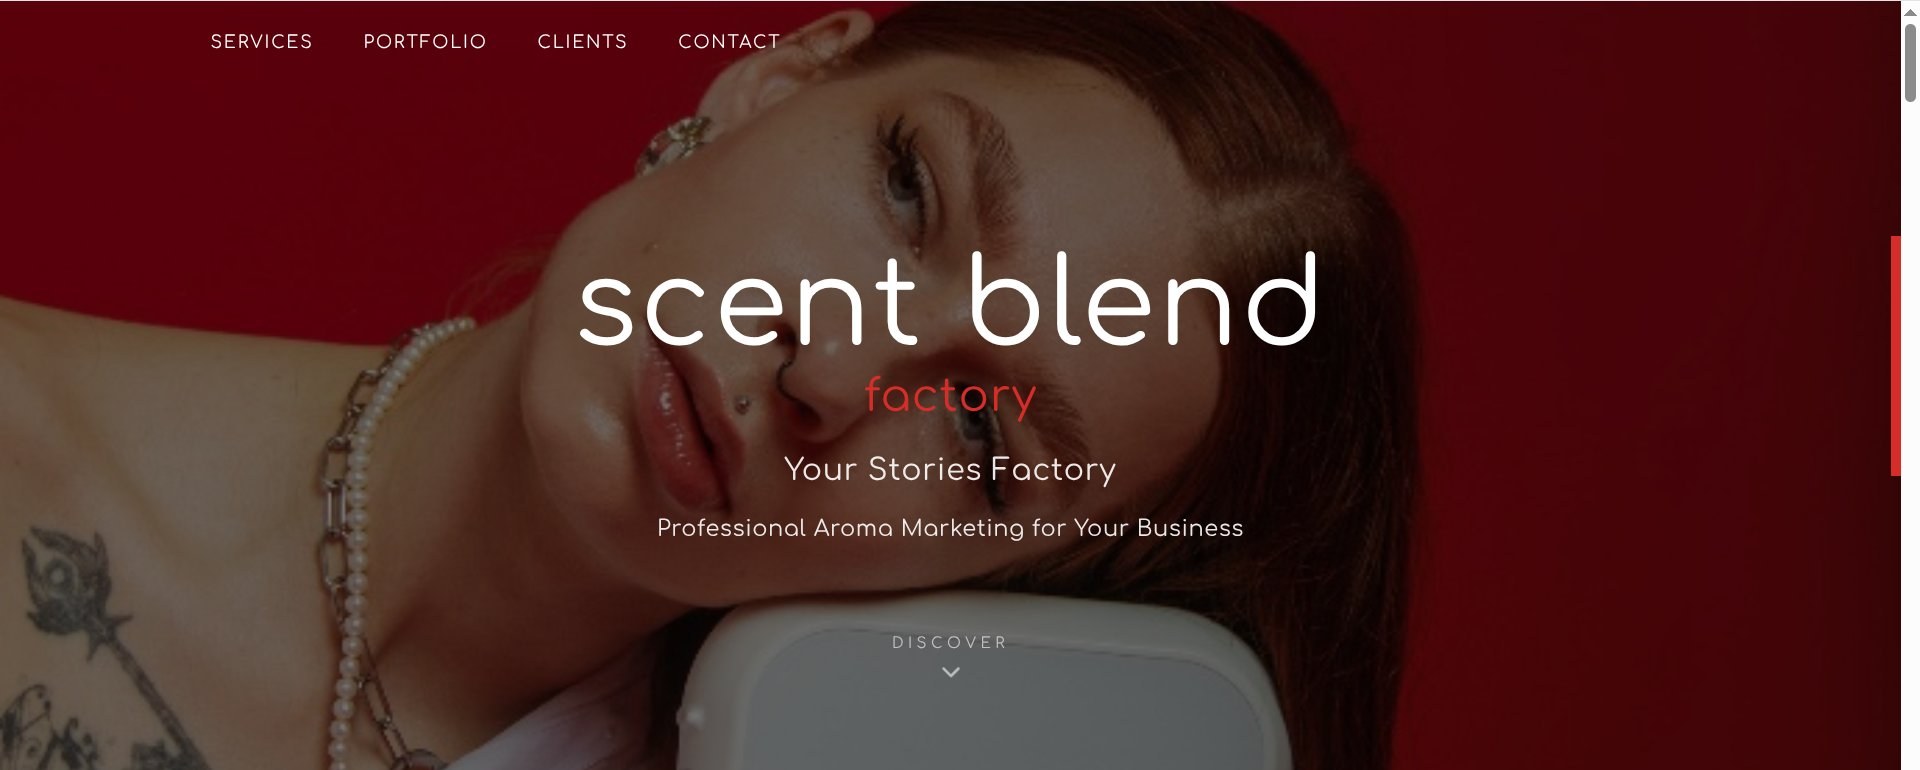Click the red factory word
Image resolution: width=1920 pixels, height=770 pixels.
[x=950, y=396]
